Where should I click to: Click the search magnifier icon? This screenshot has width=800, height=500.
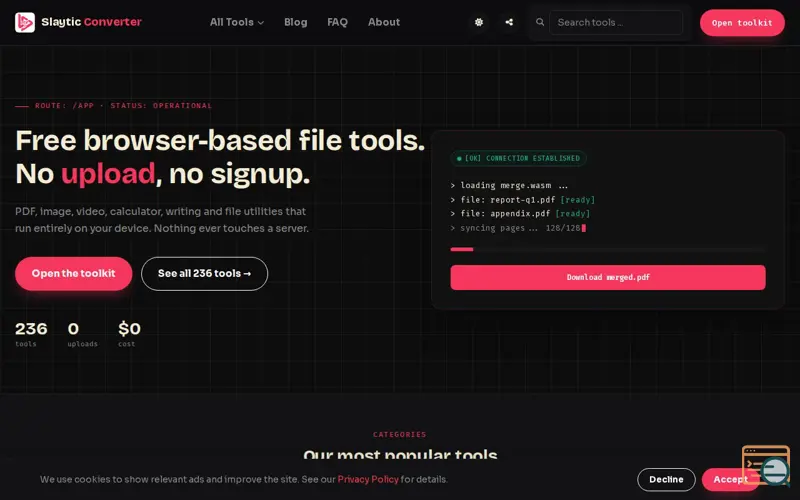(x=540, y=22)
